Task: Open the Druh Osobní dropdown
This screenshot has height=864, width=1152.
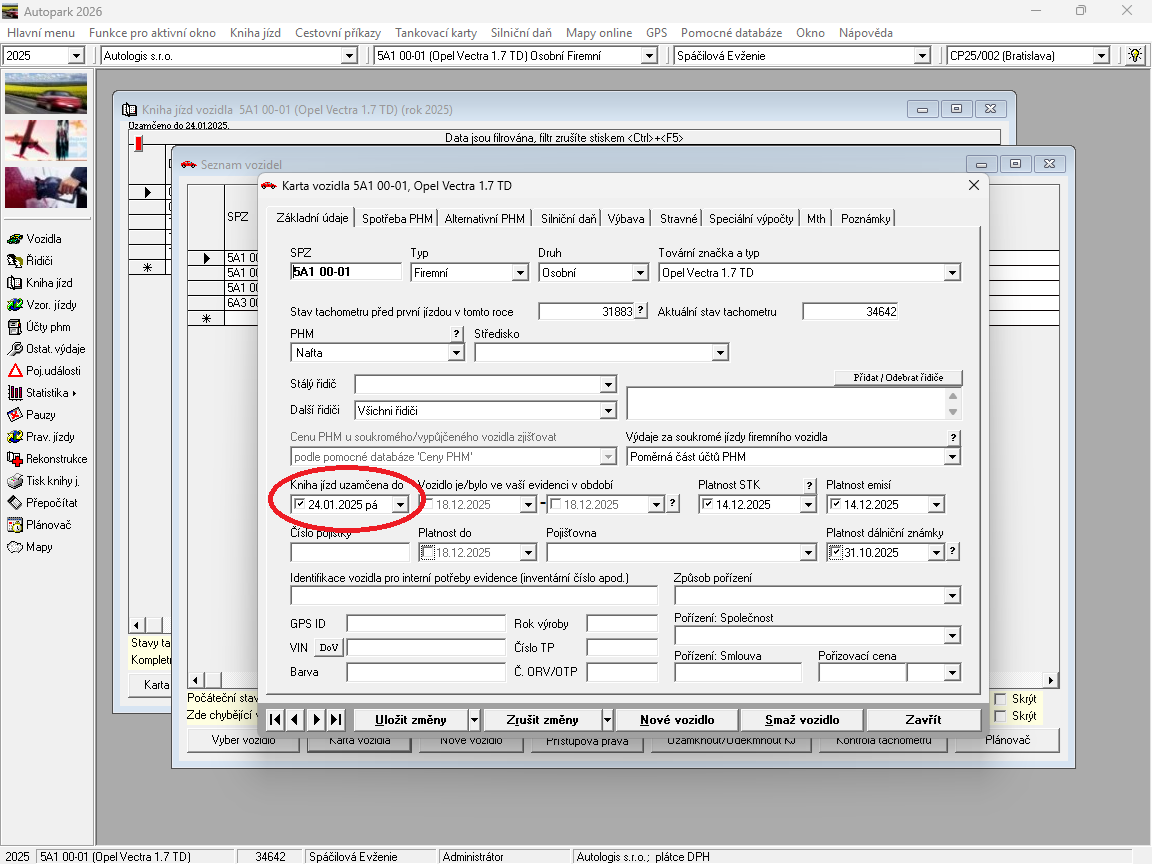Action: click(x=640, y=273)
